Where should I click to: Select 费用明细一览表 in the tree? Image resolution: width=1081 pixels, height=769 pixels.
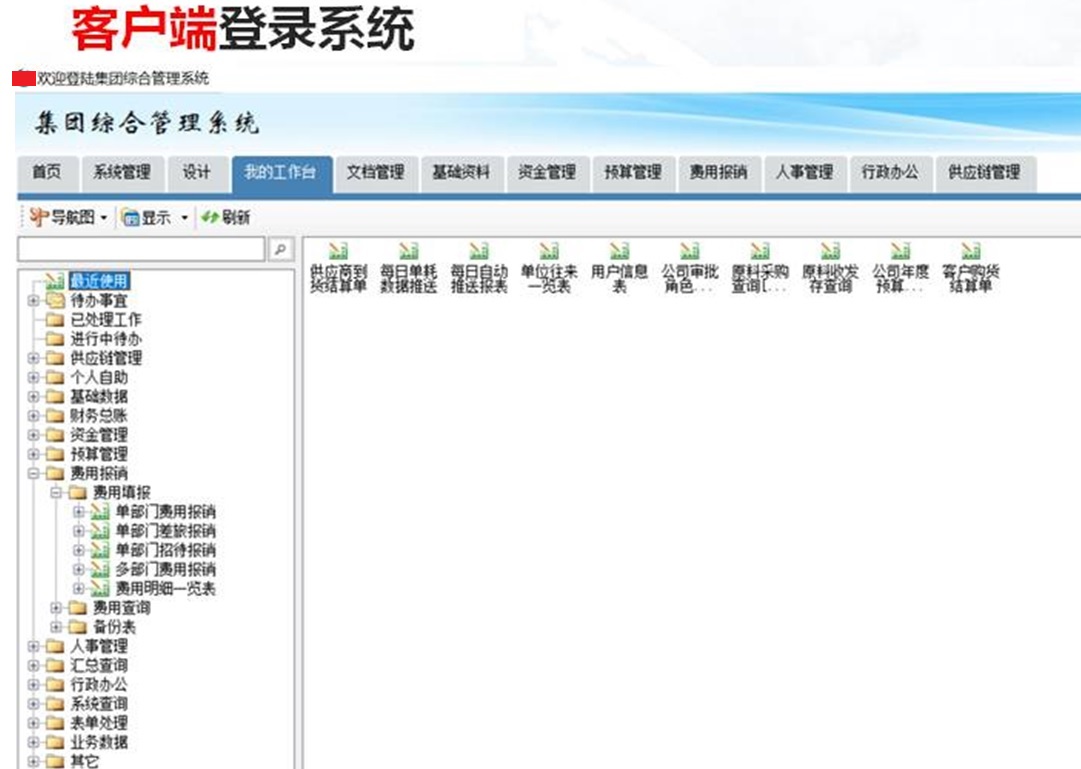click(165, 589)
